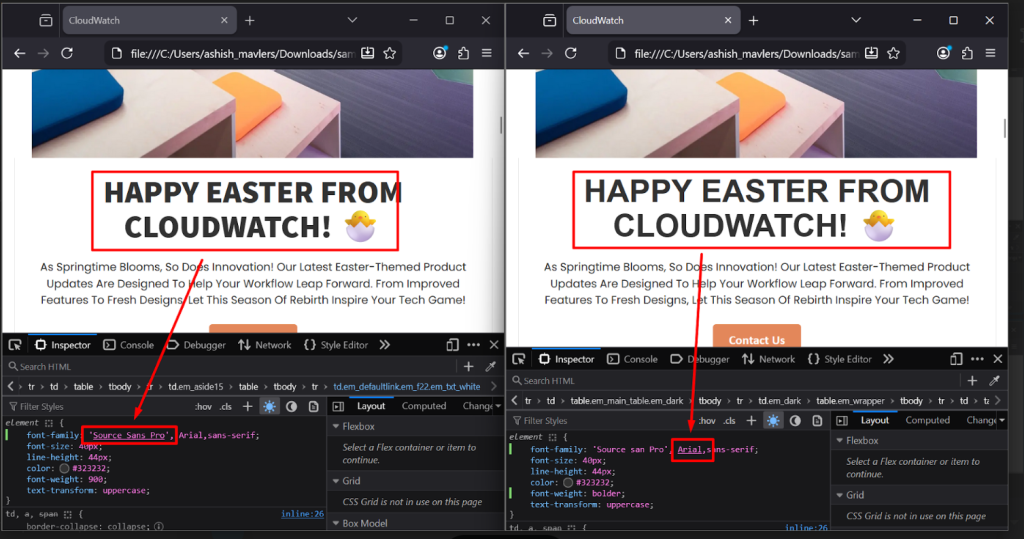
Task: Collapse Flexbox section in left window
Action: click(336, 426)
